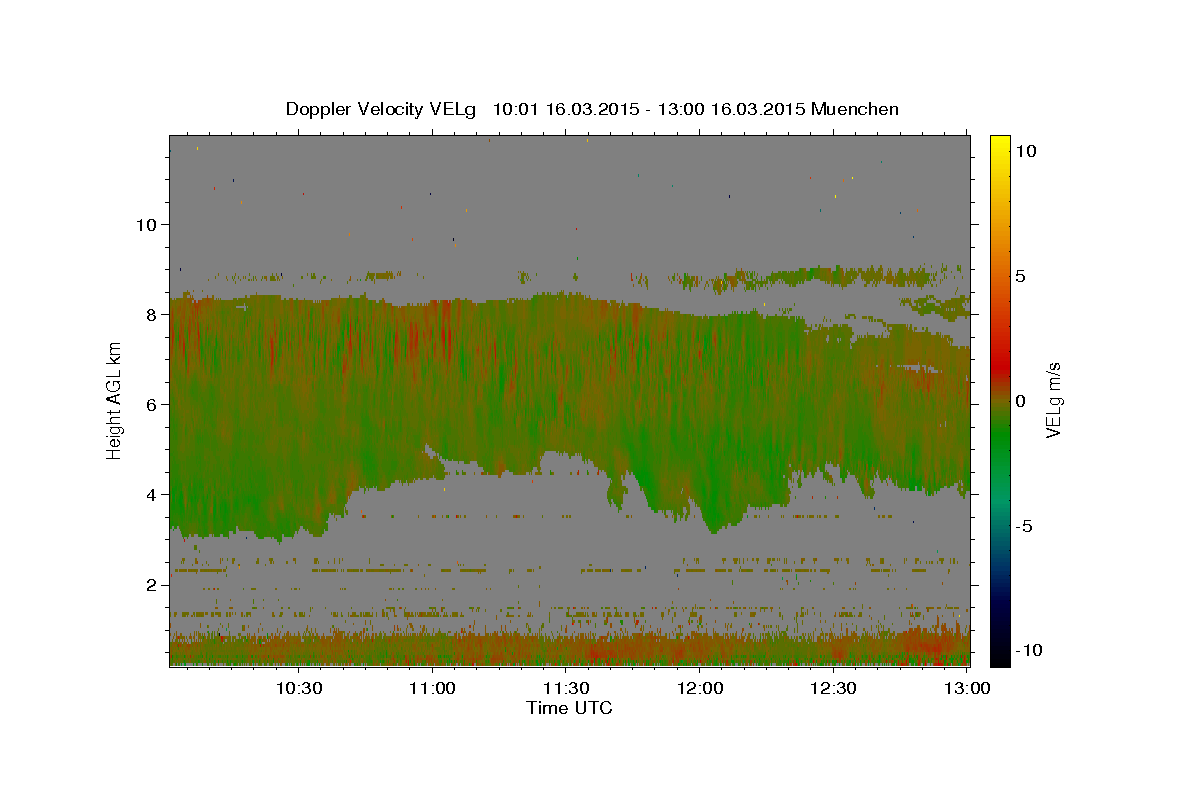
Task: Click the 'VELg m/s' colorbar label
Action: (1053, 401)
